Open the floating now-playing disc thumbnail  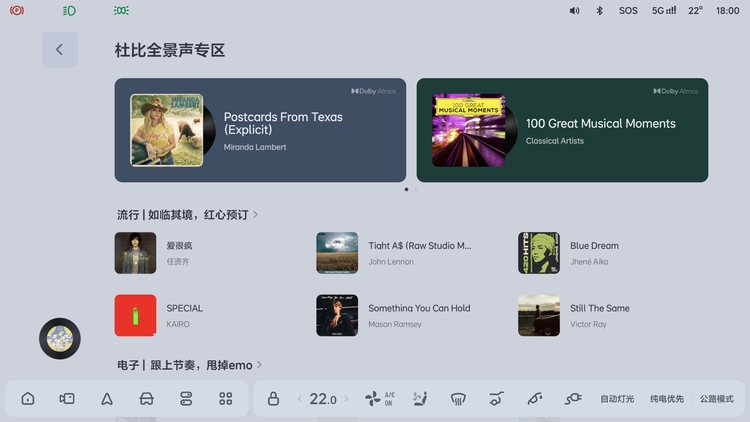pyautogui.click(x=60, y=340)
